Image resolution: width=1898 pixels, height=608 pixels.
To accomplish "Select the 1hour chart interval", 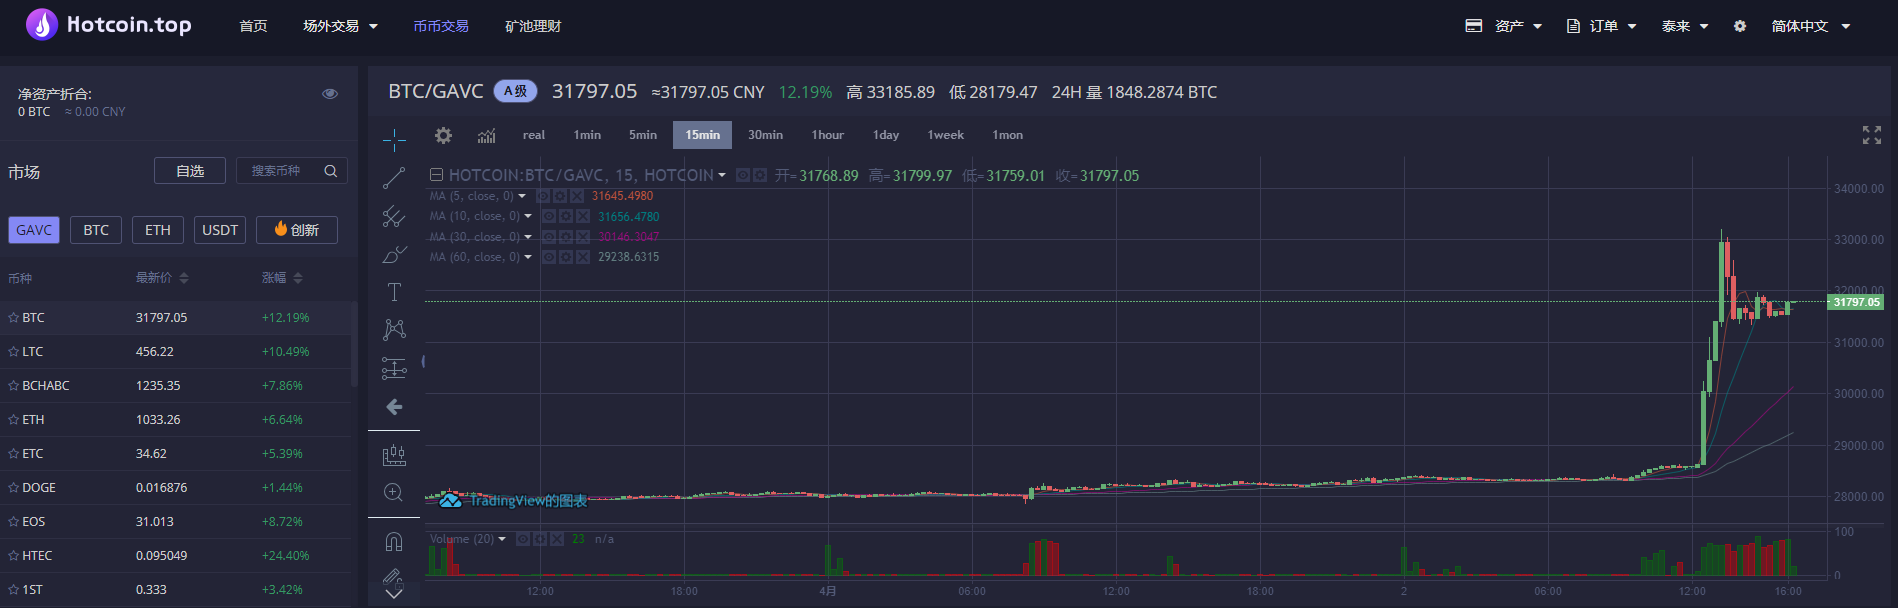I will click(x=828, y=135).
